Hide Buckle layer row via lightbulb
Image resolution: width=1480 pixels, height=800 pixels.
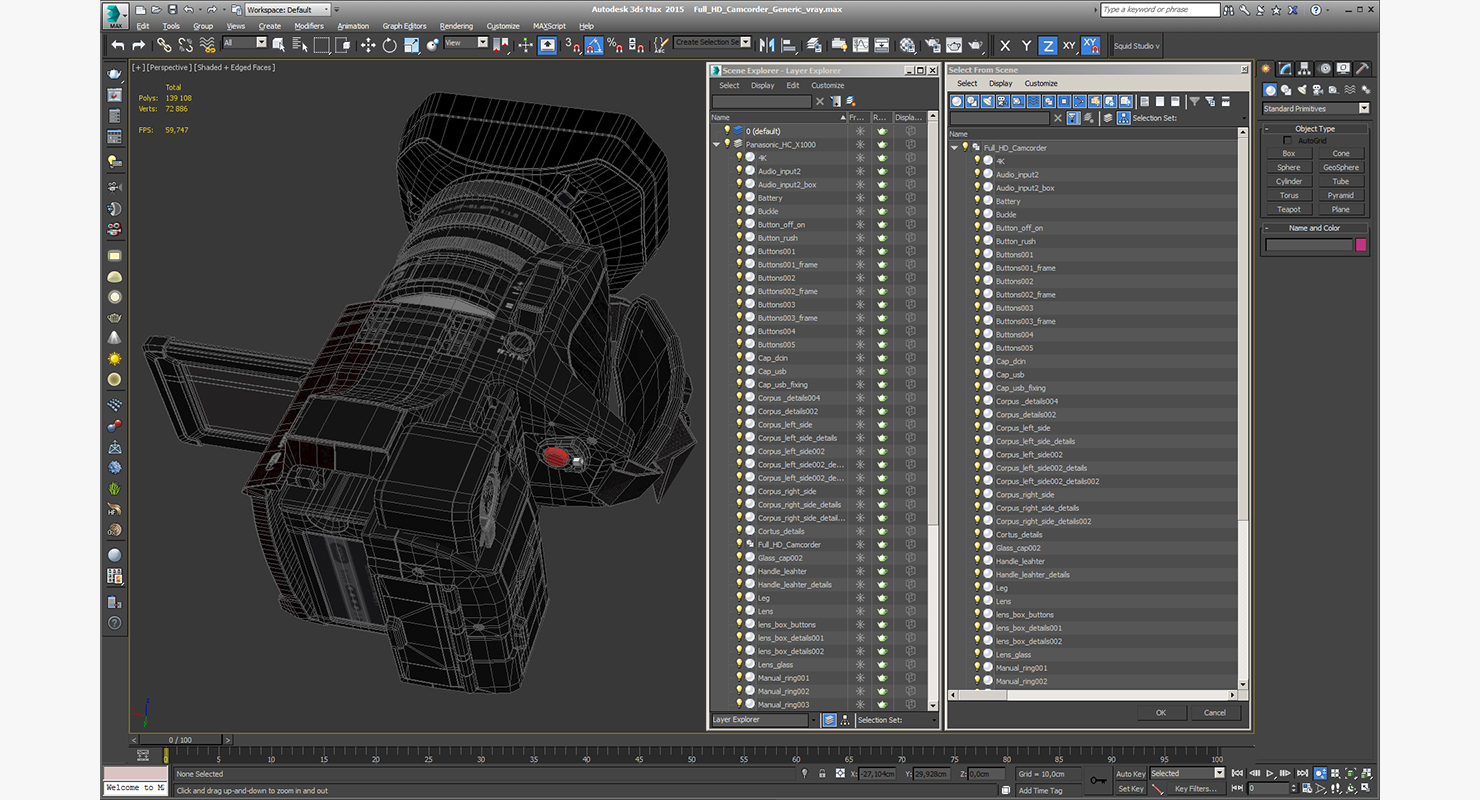pos(739,211)
